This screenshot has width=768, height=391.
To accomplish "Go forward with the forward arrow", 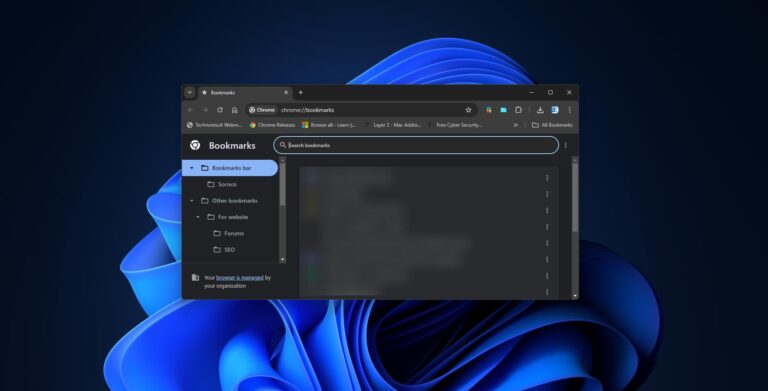I will point(205,110).
